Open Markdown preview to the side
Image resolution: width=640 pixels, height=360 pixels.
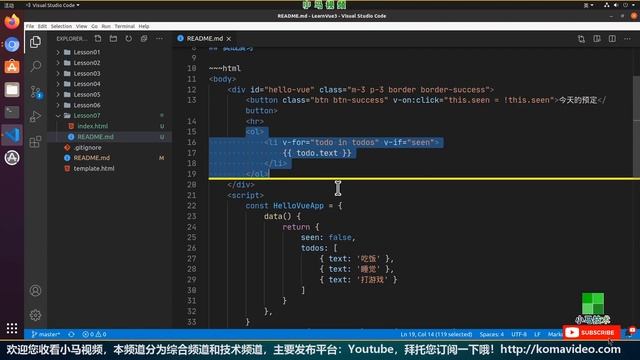coord(597,39)
